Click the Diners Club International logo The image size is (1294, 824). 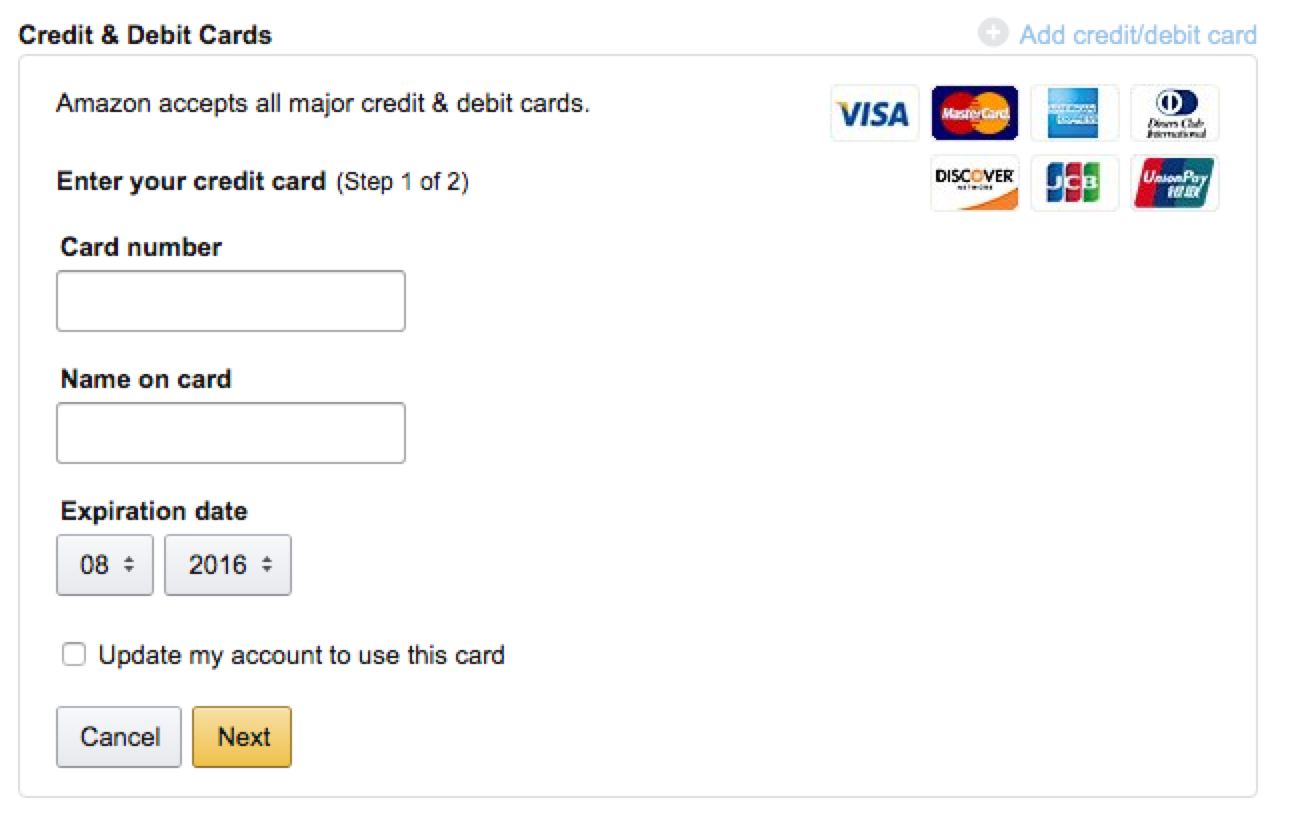coord(1174,113)
